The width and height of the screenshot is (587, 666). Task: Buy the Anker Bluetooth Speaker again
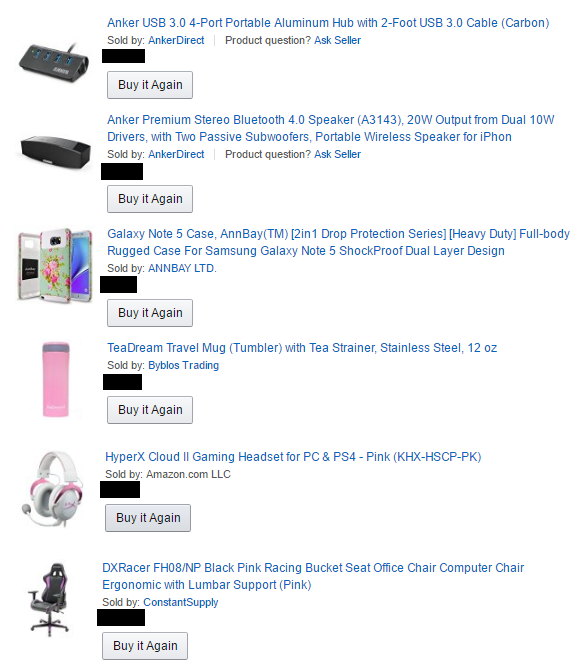pyautogui.click(x=150, y=199)
